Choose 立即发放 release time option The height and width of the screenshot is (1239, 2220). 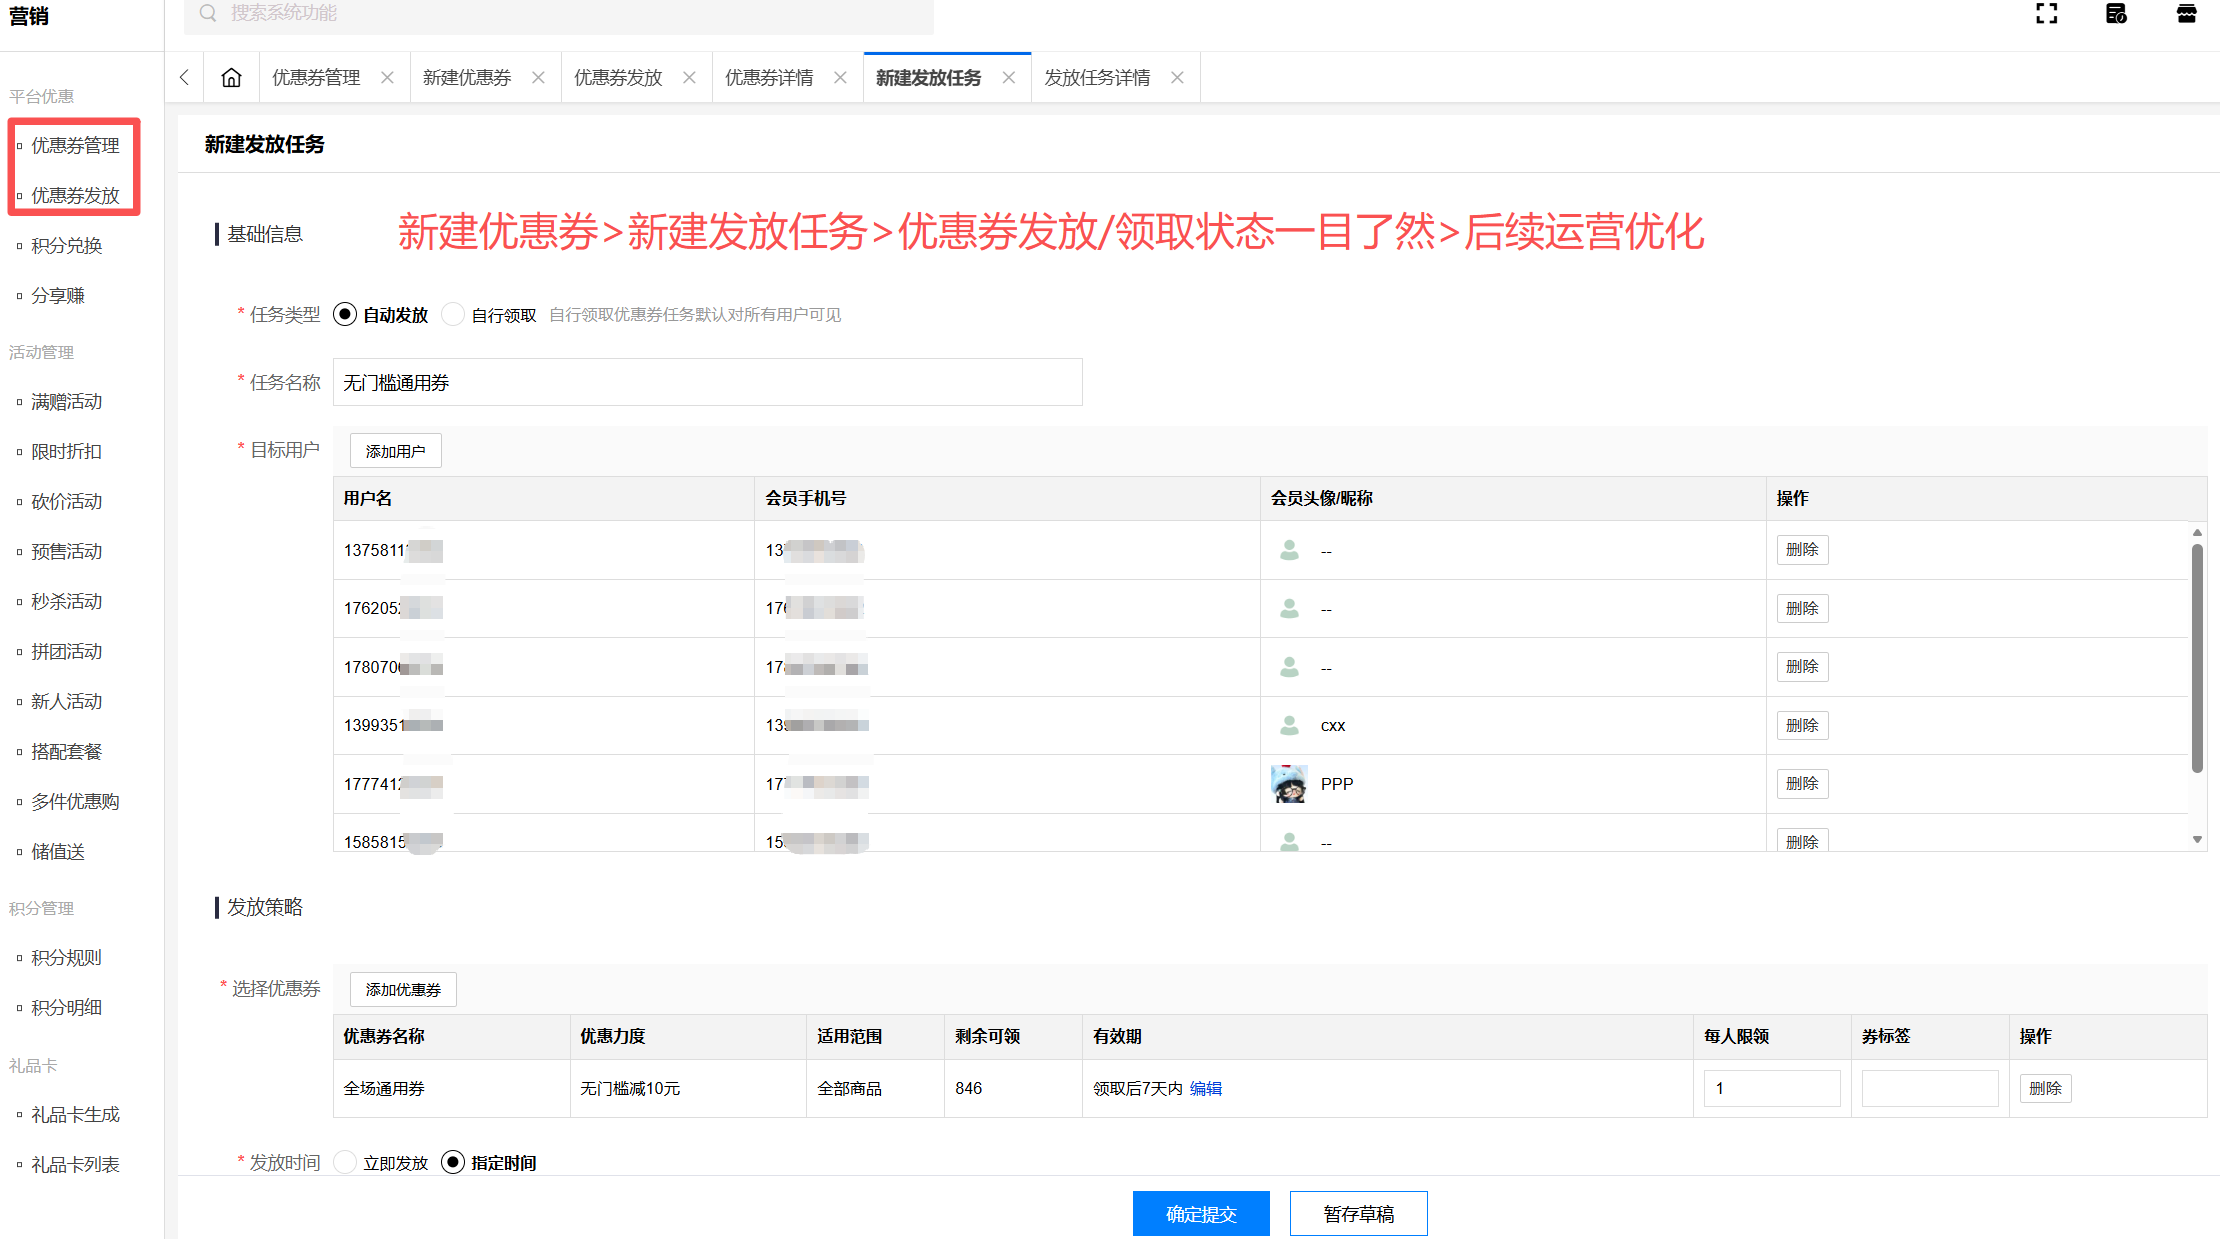click(345, 1162)
